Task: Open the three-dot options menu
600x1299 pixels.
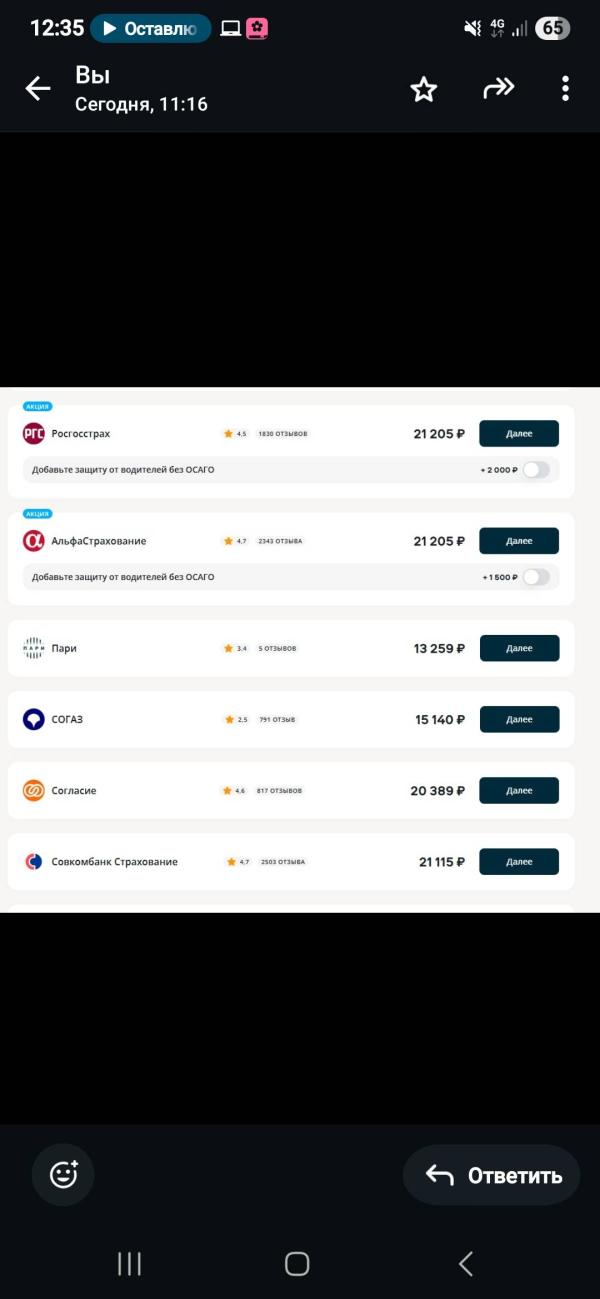Action: point(565,89)
